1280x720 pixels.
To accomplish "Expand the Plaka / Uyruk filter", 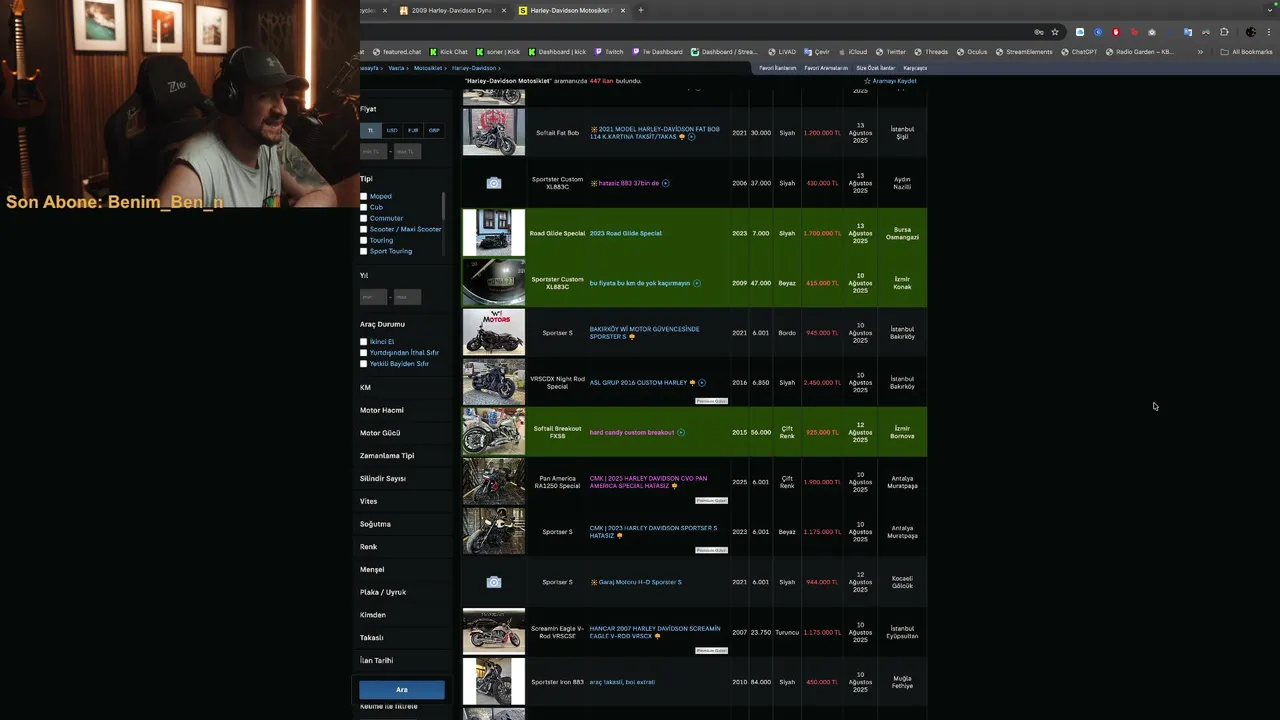I will [383, 592].
